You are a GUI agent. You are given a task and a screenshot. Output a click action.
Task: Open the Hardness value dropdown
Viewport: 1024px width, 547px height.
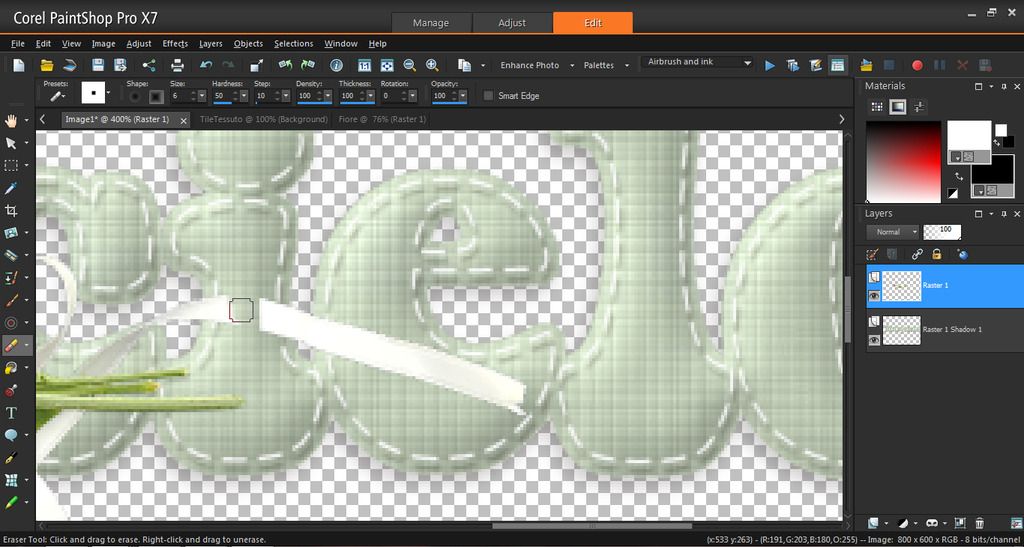[244, 96]
